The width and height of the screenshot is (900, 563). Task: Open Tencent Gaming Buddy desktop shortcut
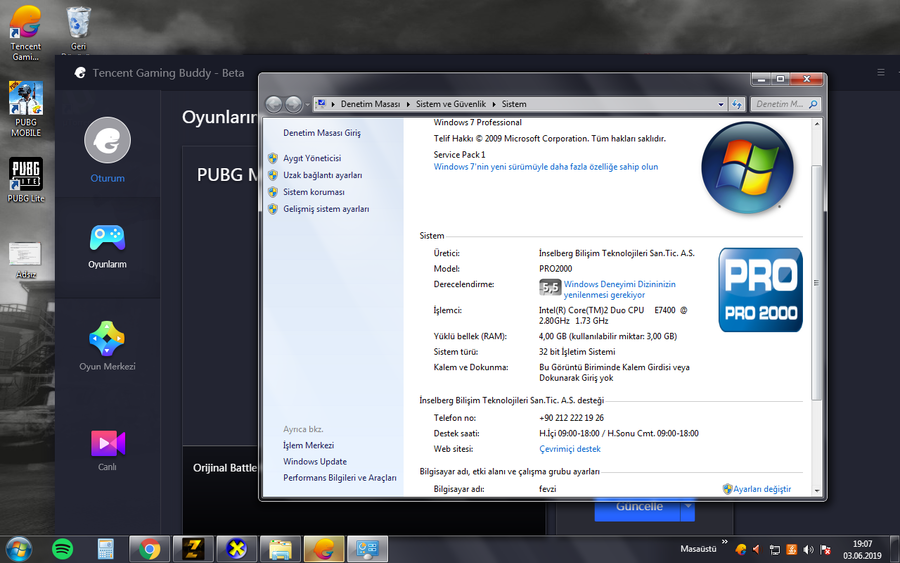26,33
